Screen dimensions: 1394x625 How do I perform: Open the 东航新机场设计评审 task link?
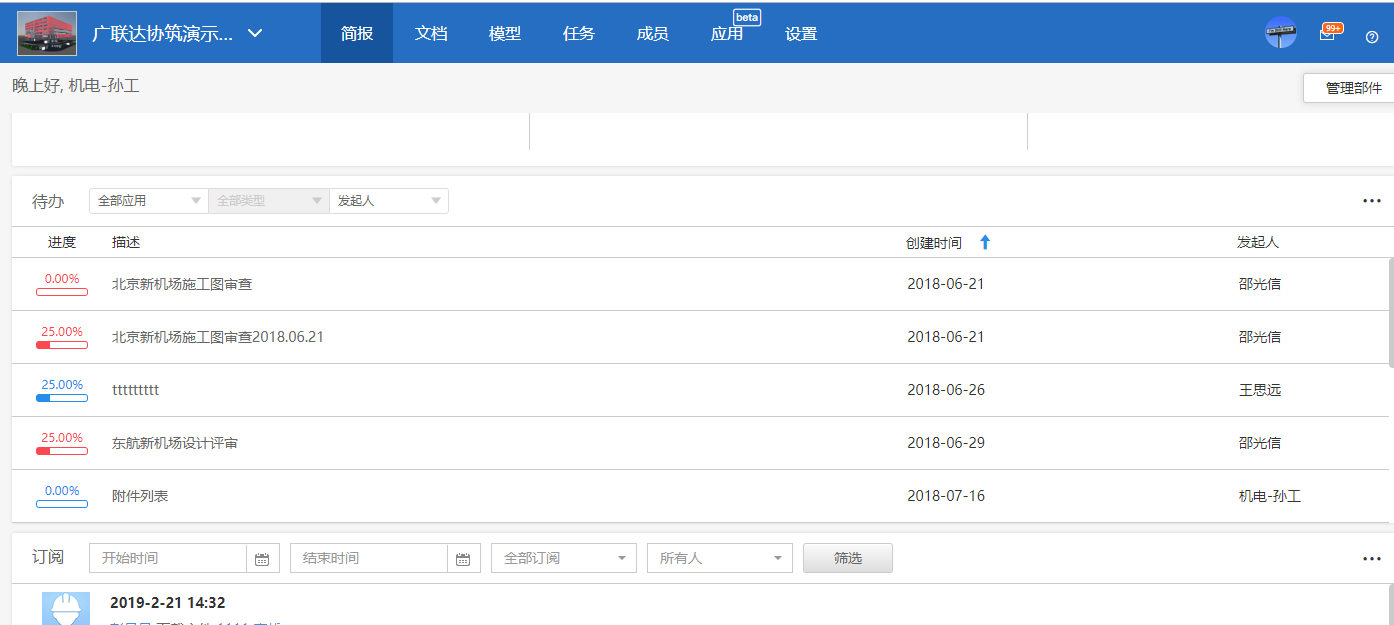pyautogui.click(x=176, y=442)
